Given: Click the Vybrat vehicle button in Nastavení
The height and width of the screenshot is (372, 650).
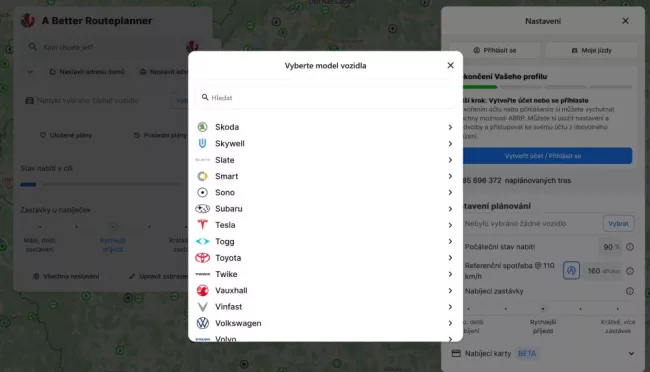Looking at the screenshot, I should pos(618,224).
